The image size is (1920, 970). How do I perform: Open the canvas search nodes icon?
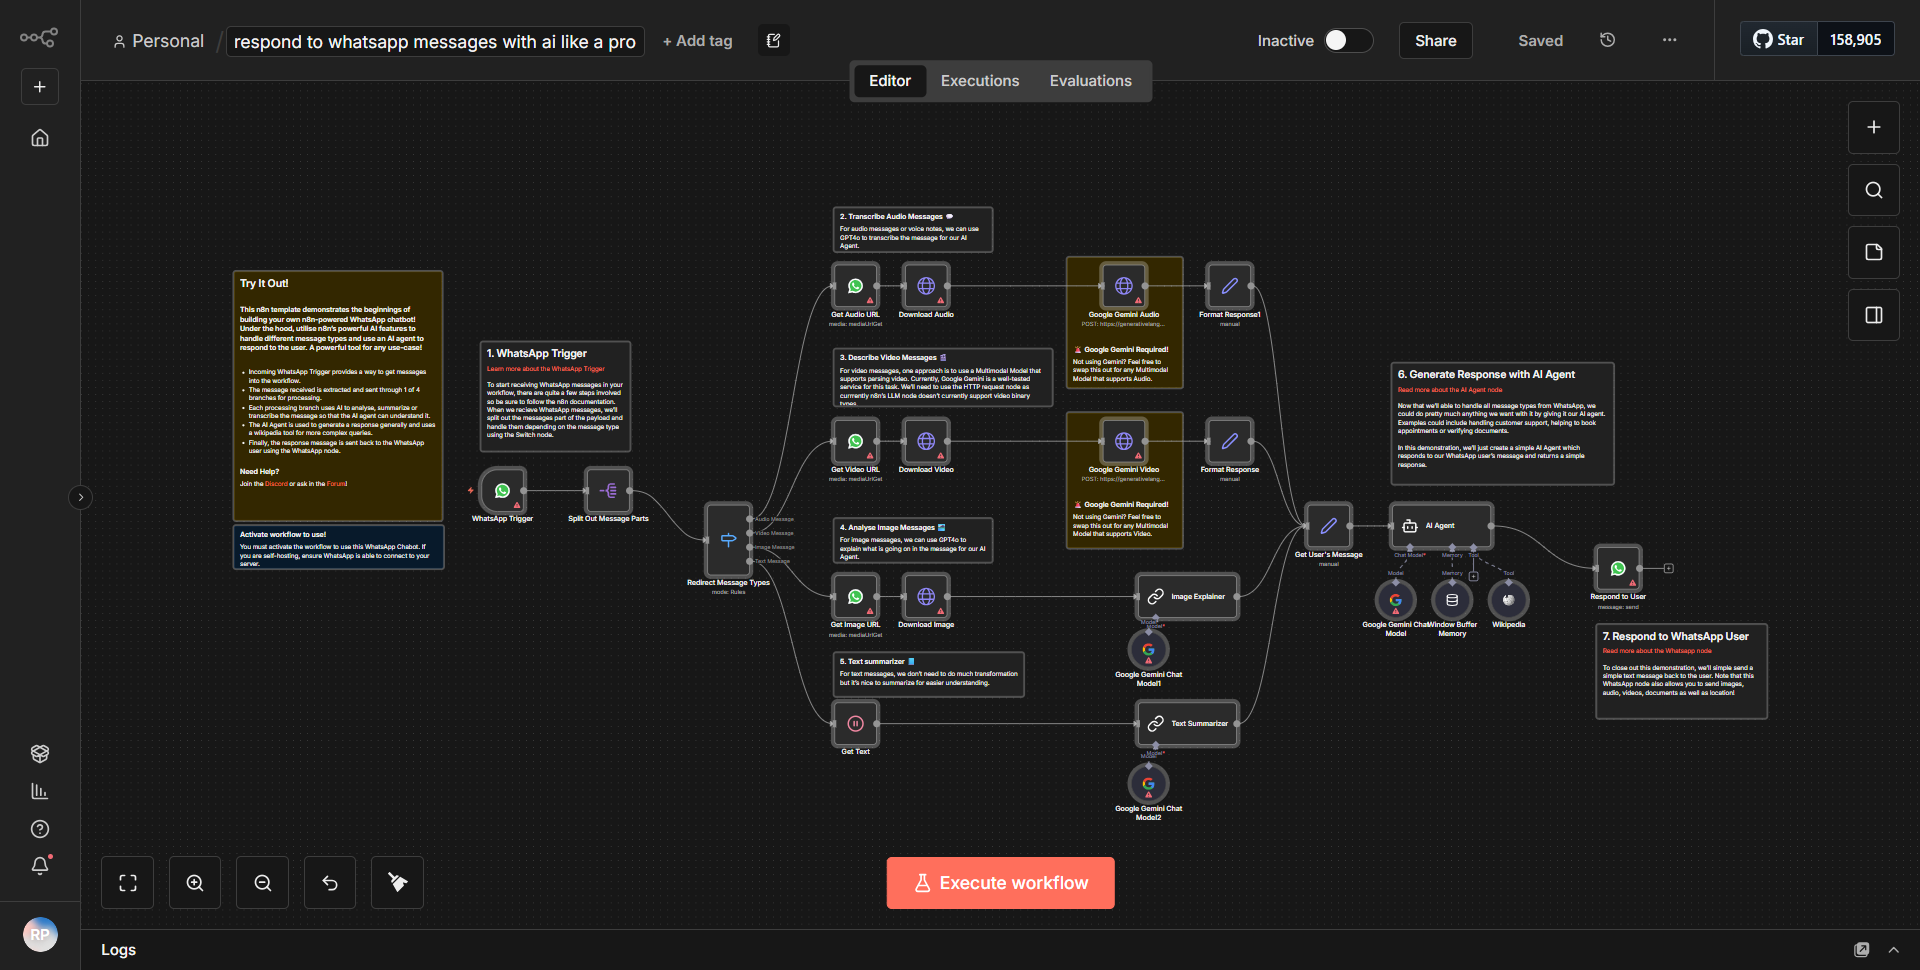1874,190
